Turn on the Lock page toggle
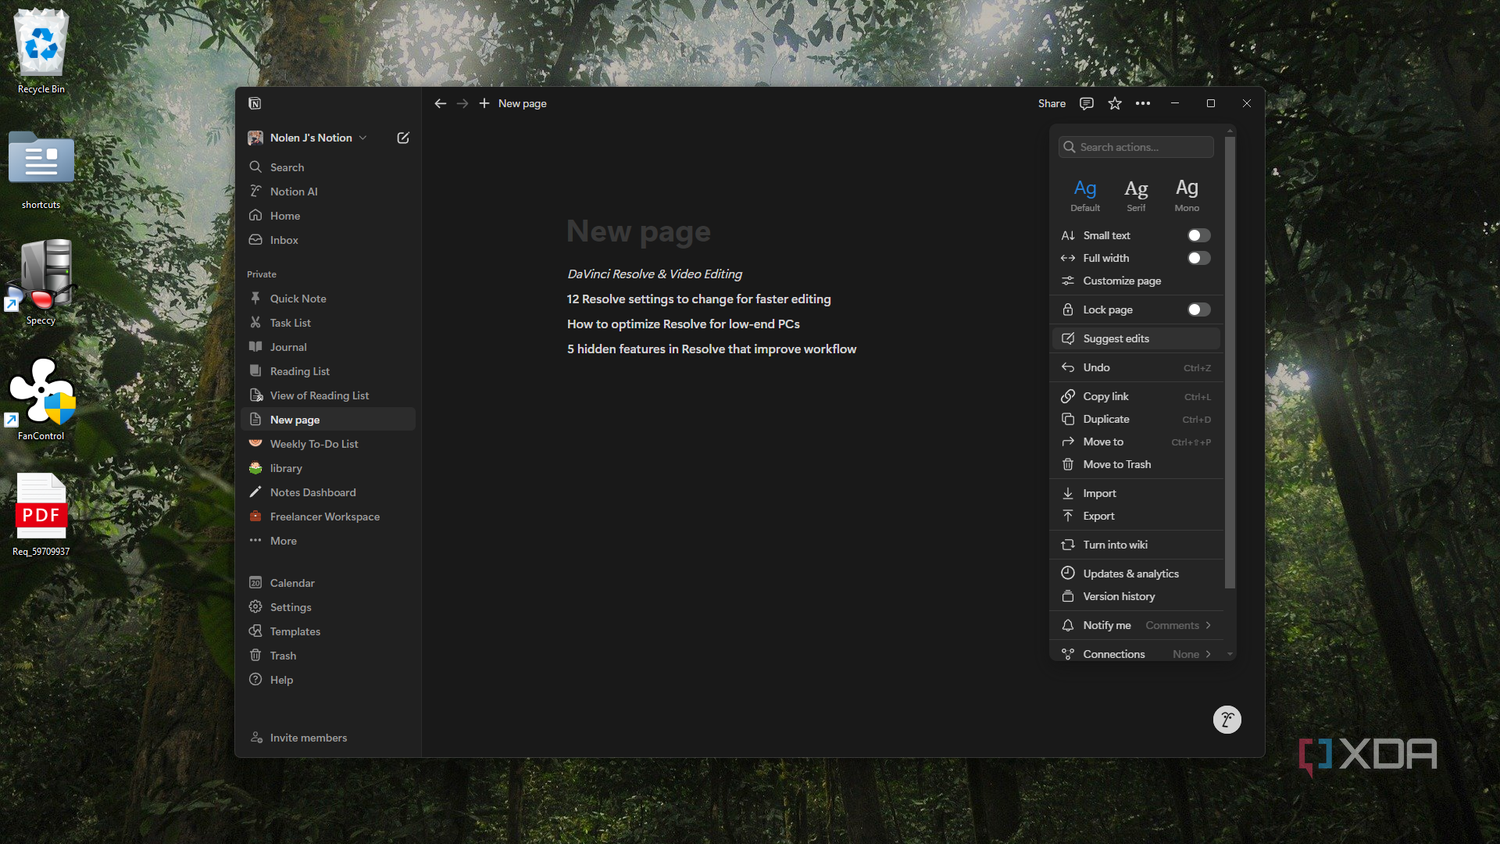 1199,310
